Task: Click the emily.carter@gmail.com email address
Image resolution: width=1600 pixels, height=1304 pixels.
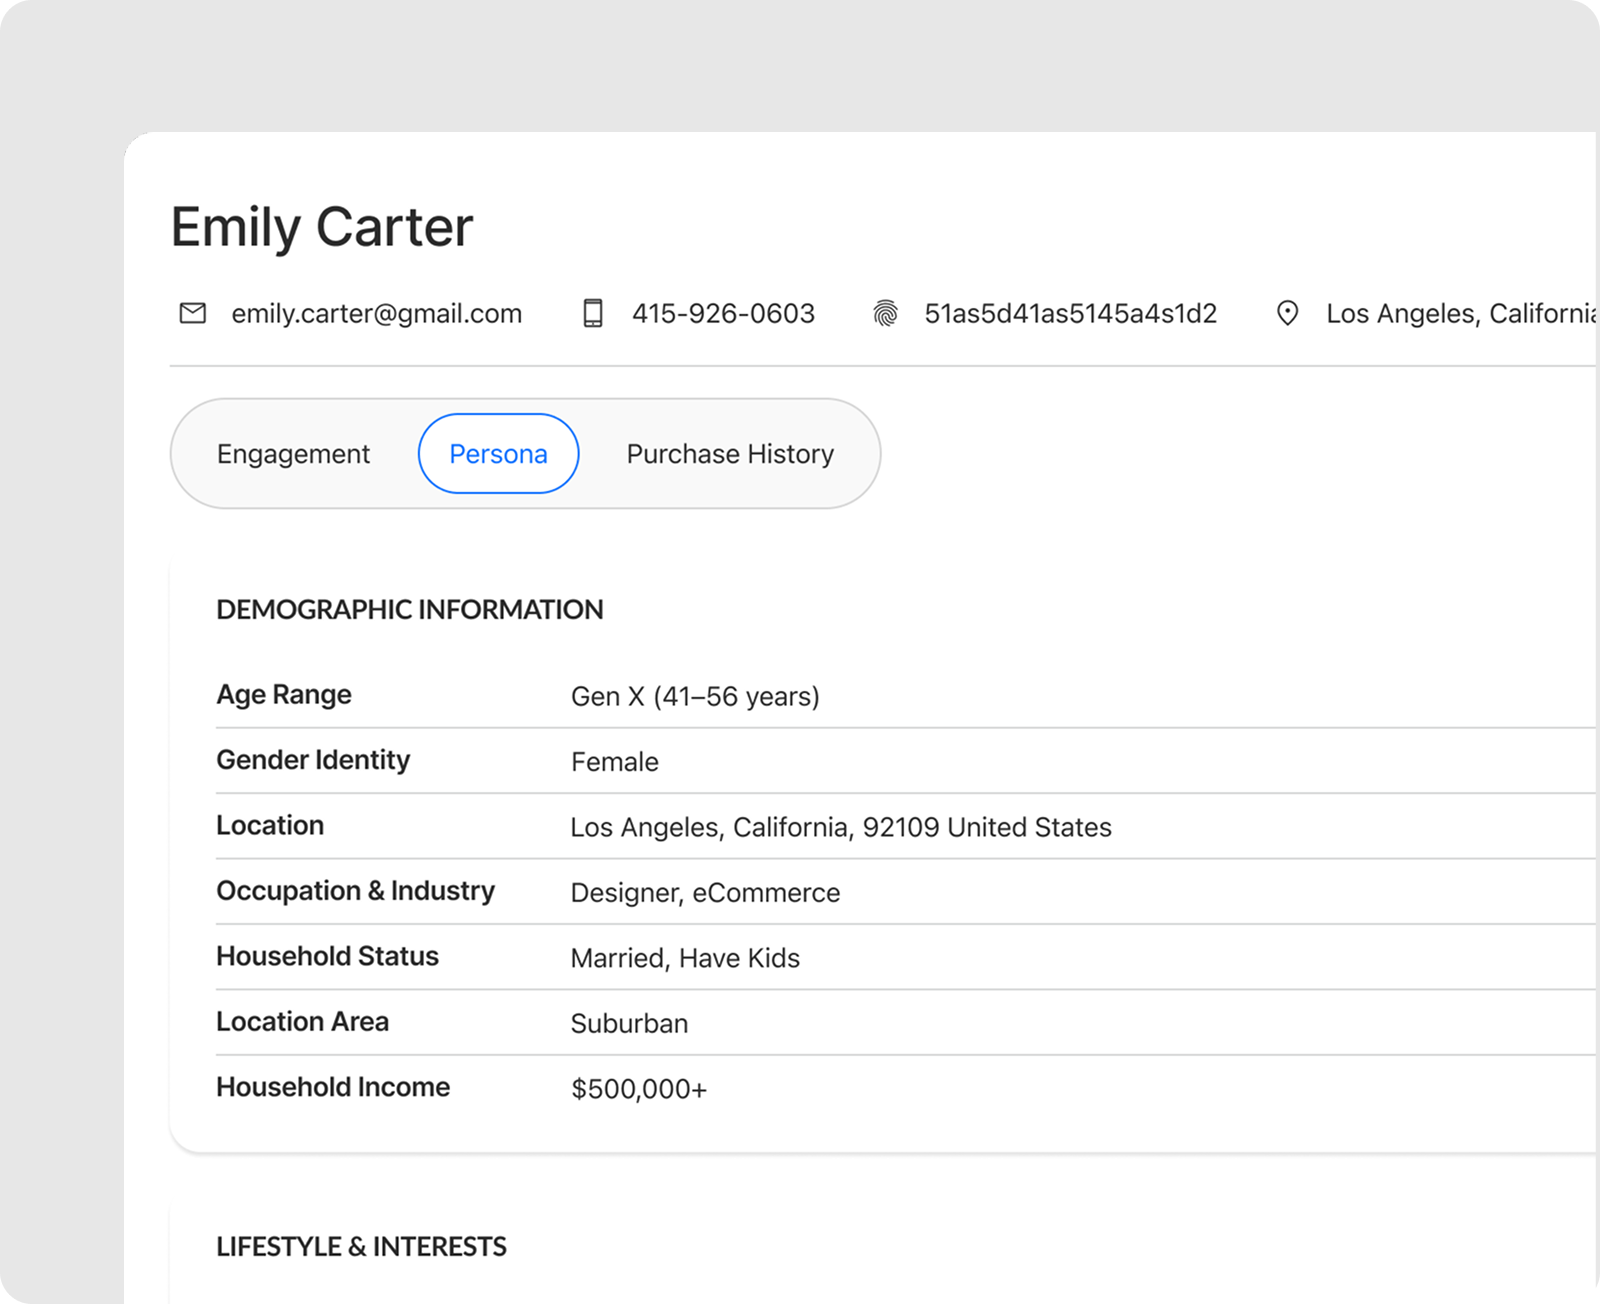Action: click(x=376, y=314)
